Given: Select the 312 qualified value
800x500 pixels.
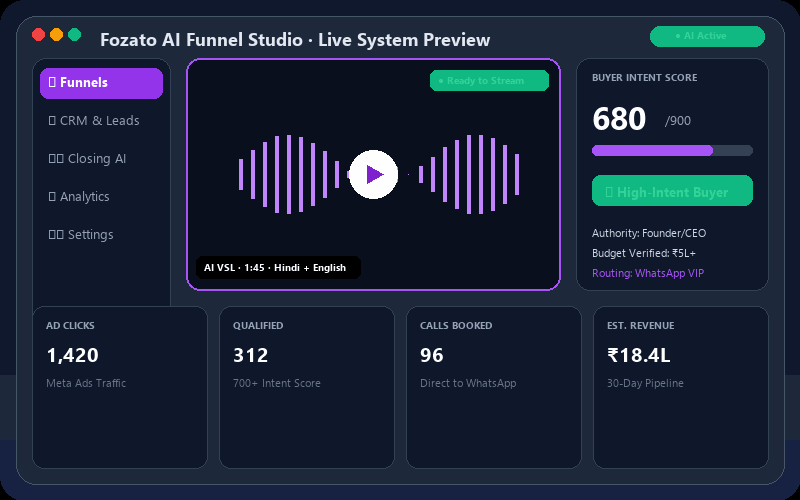Looking at the screenshot, I should coord(251,356).
